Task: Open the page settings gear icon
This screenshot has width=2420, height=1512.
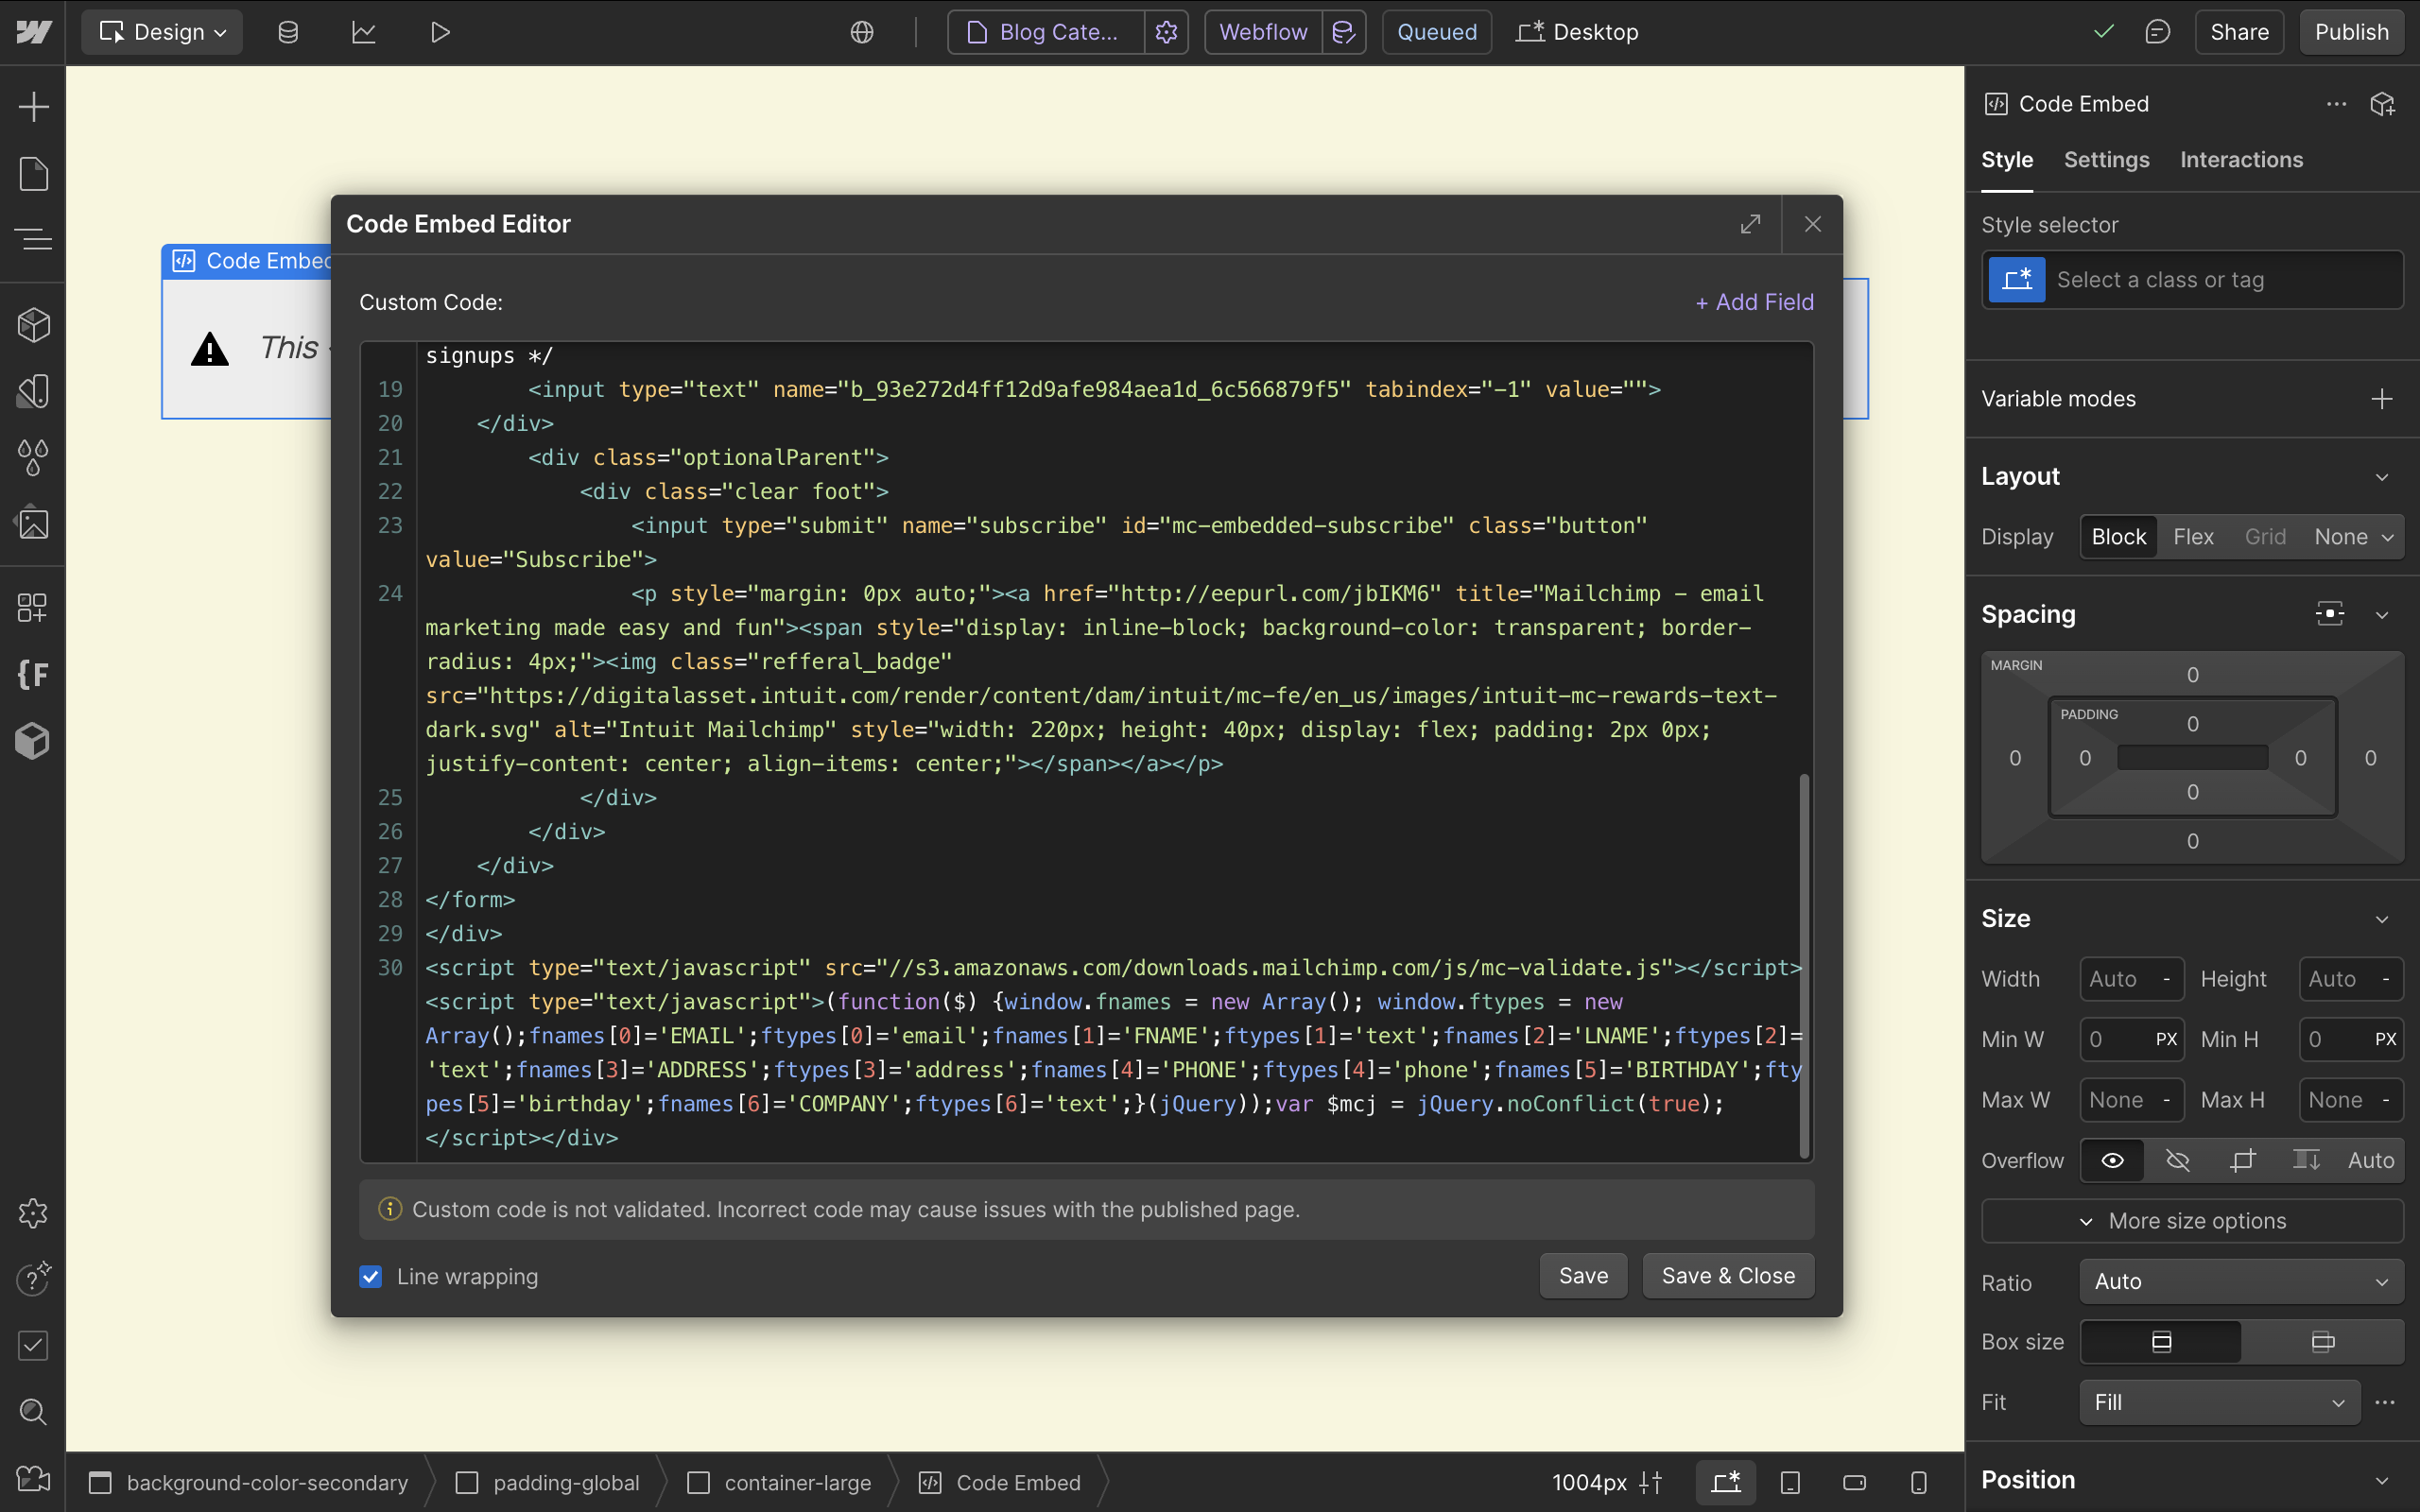Action: (x=1166, y=32)
